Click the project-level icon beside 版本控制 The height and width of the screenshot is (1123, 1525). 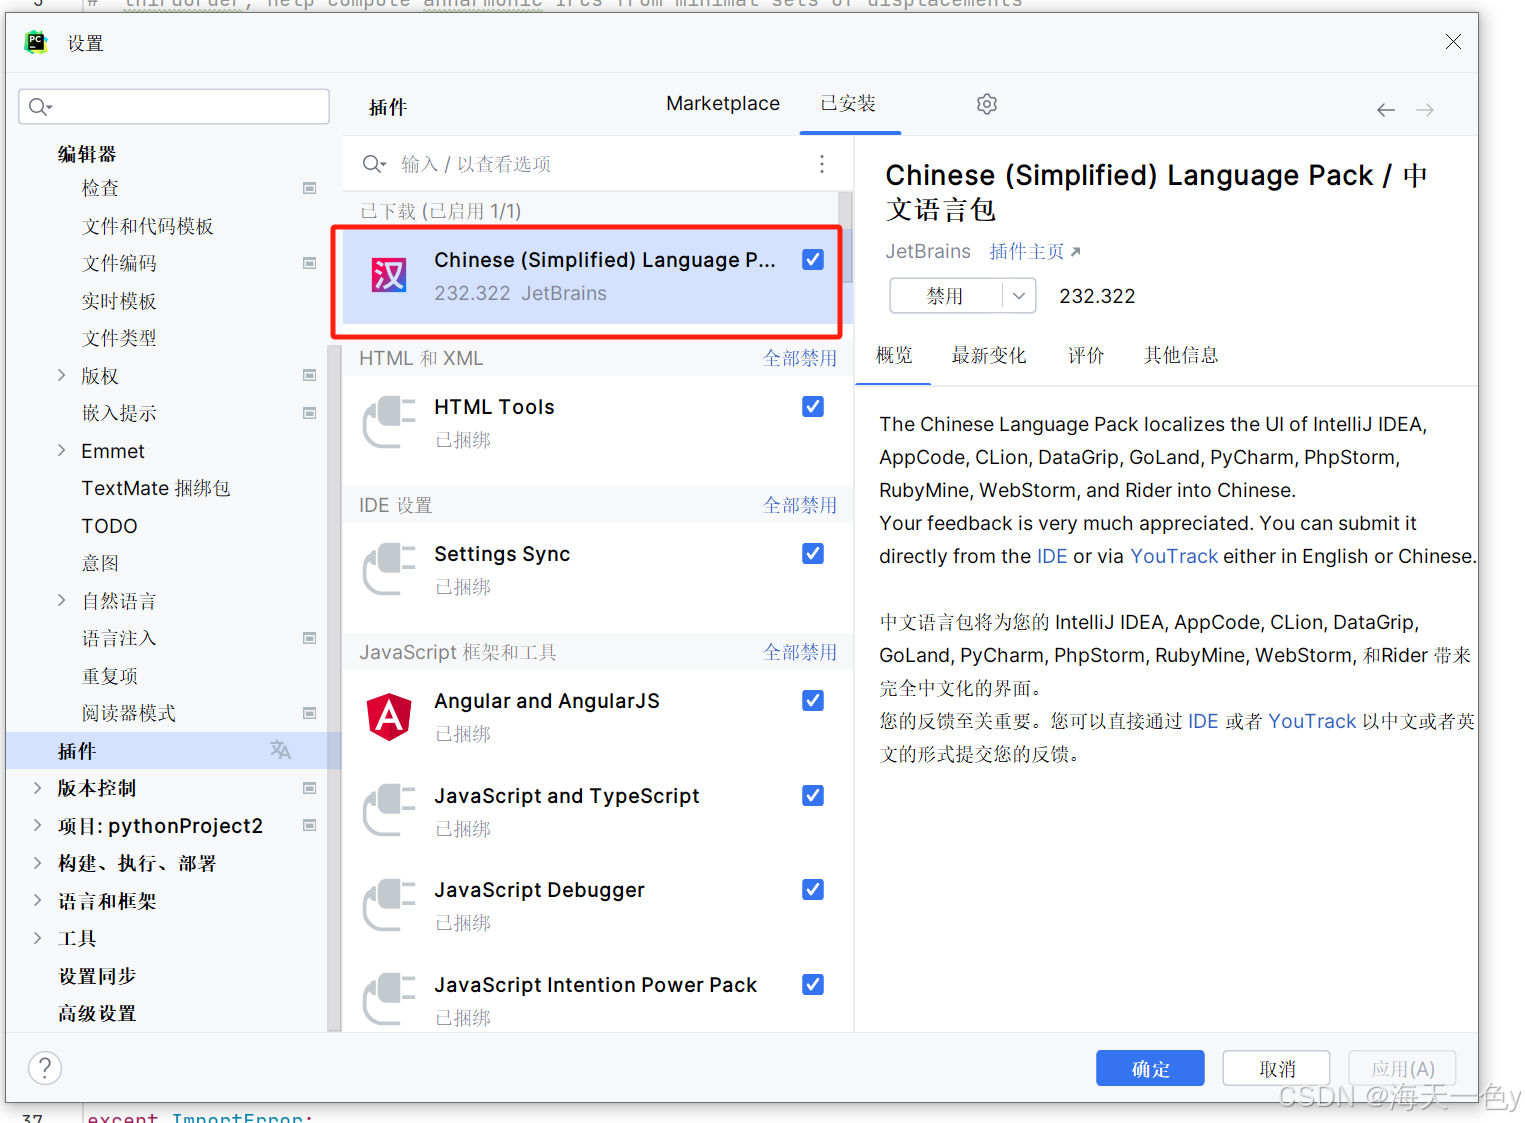310,788
